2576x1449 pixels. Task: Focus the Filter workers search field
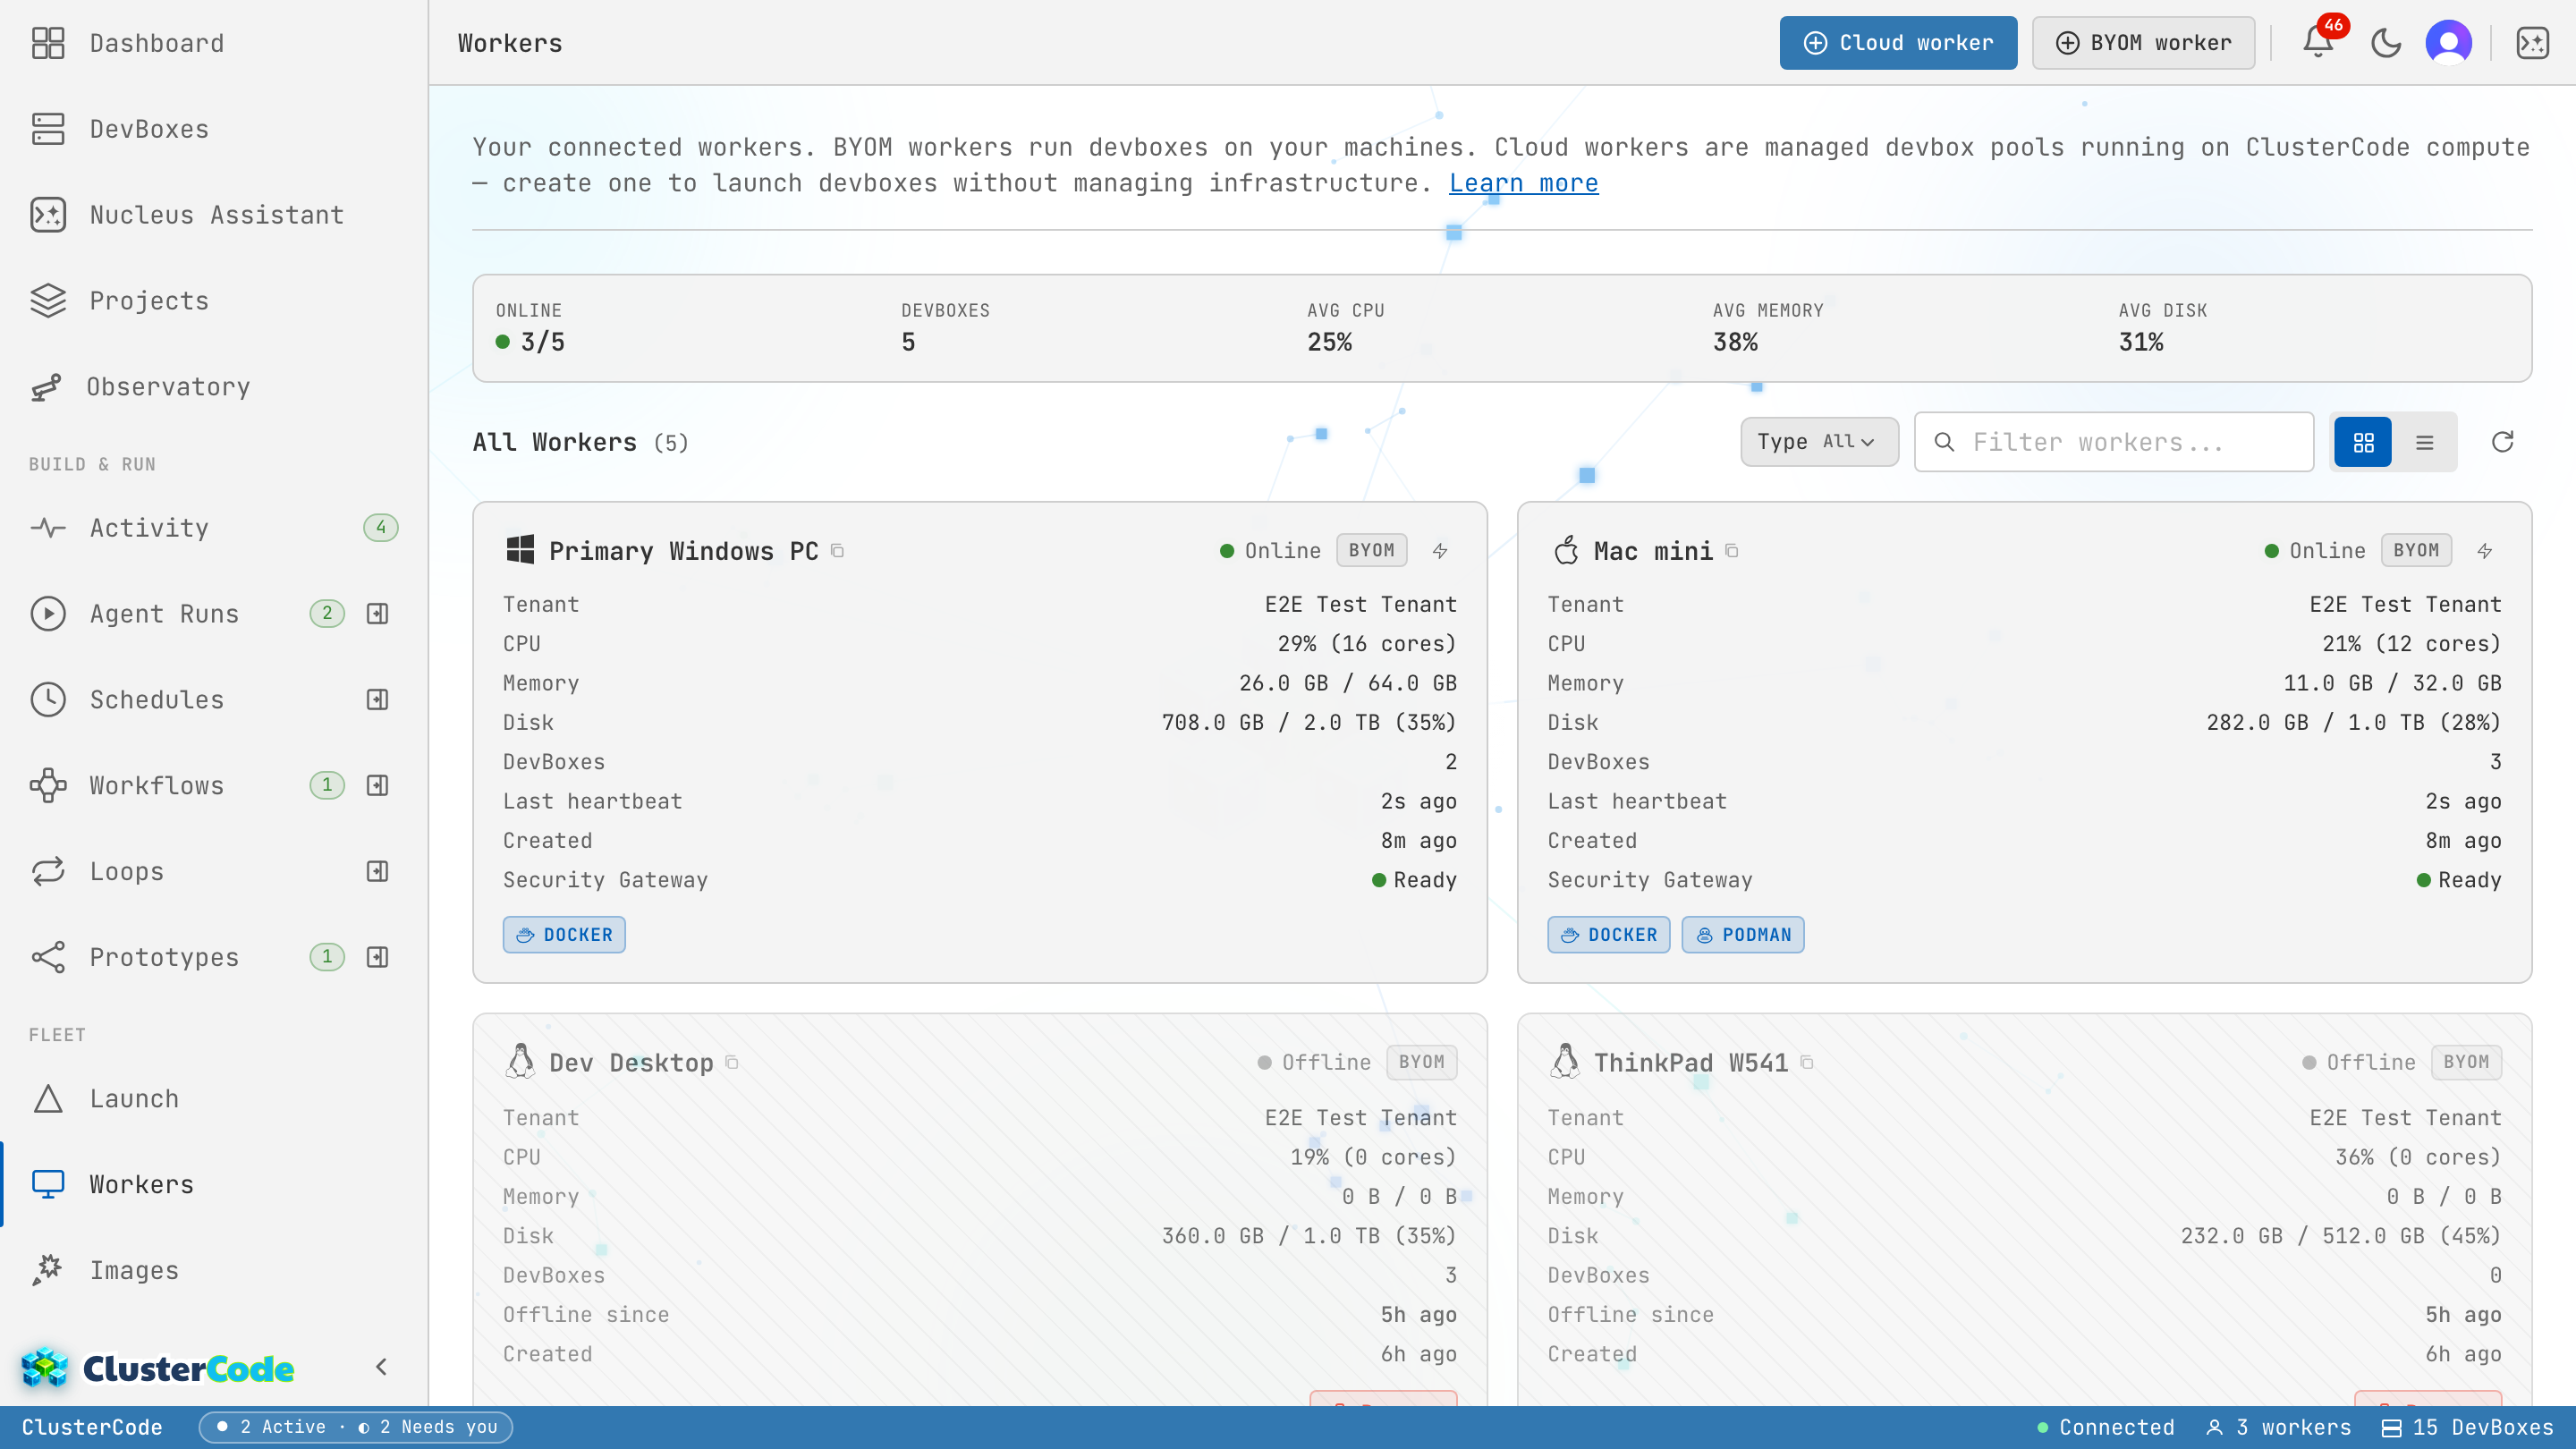2113,442
